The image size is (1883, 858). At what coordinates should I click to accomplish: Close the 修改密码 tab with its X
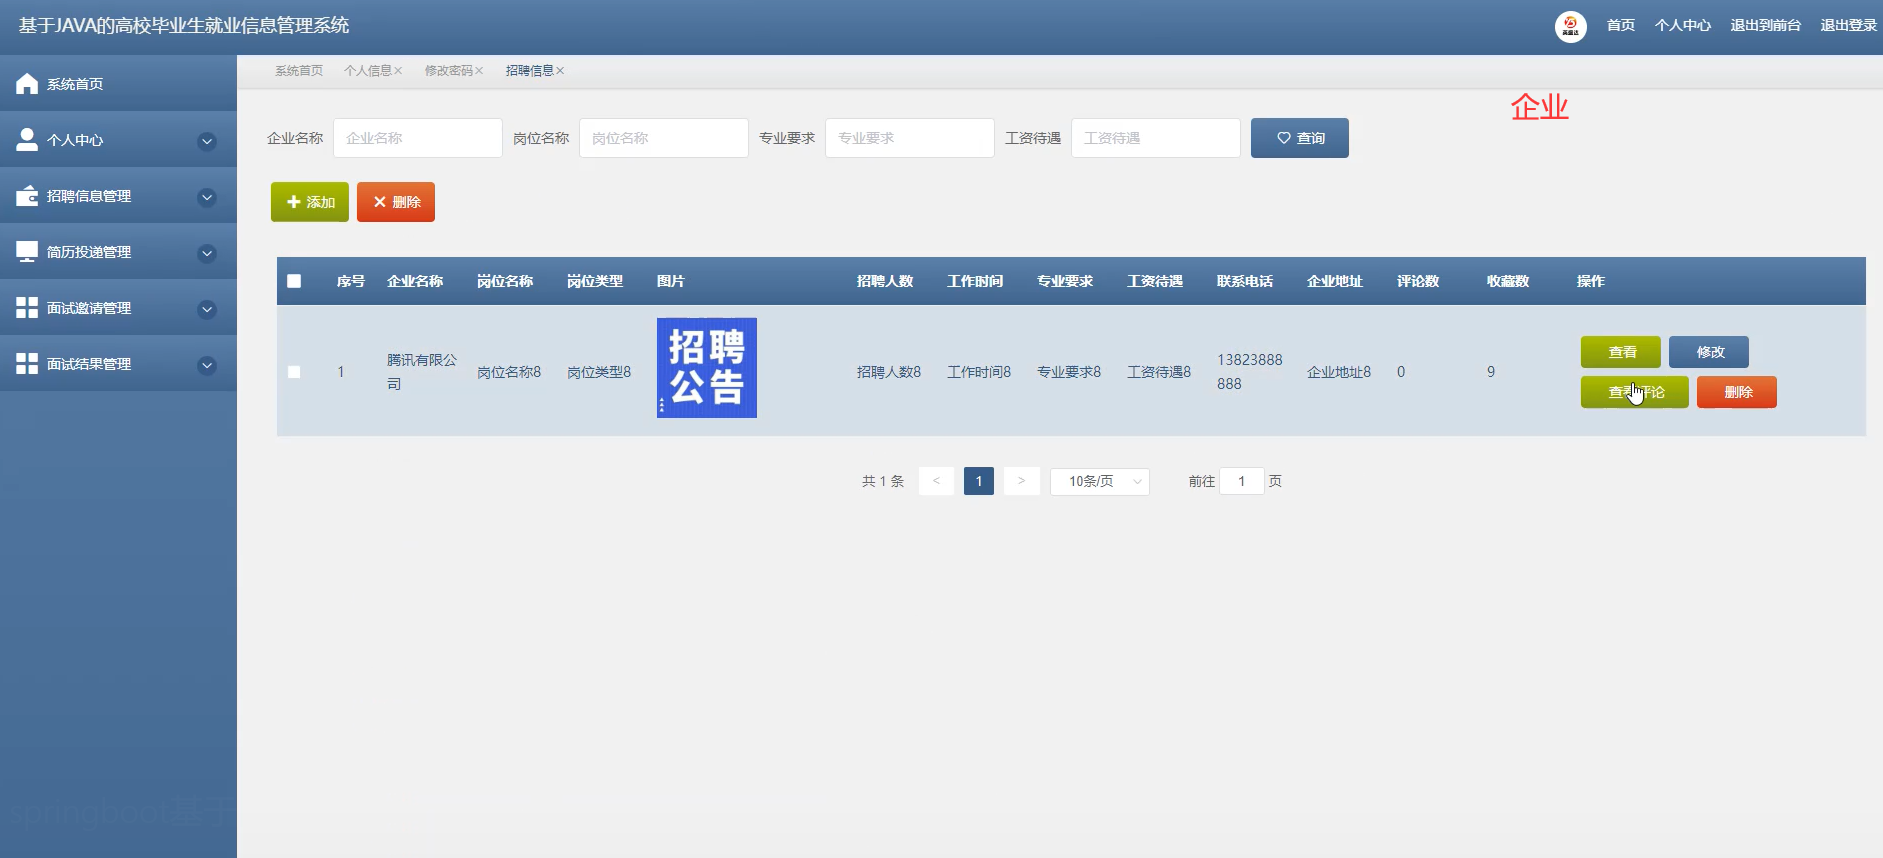479,71
